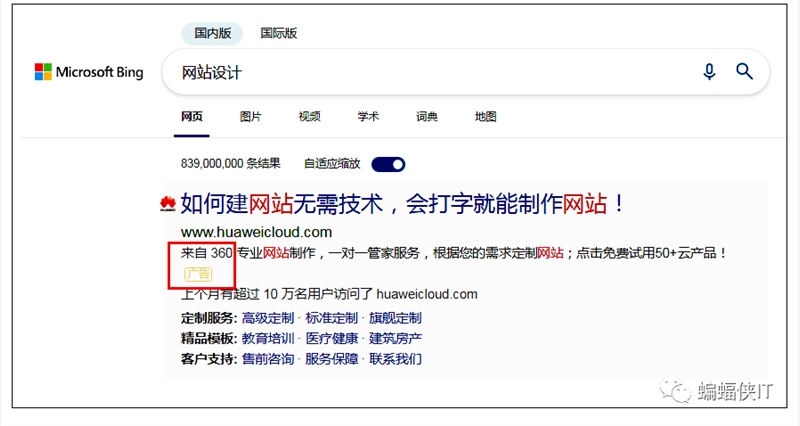The height and width of the screenshot is (426, 800).
Task: Open the 服务保障 support link
Action: [x=332, y=359]
